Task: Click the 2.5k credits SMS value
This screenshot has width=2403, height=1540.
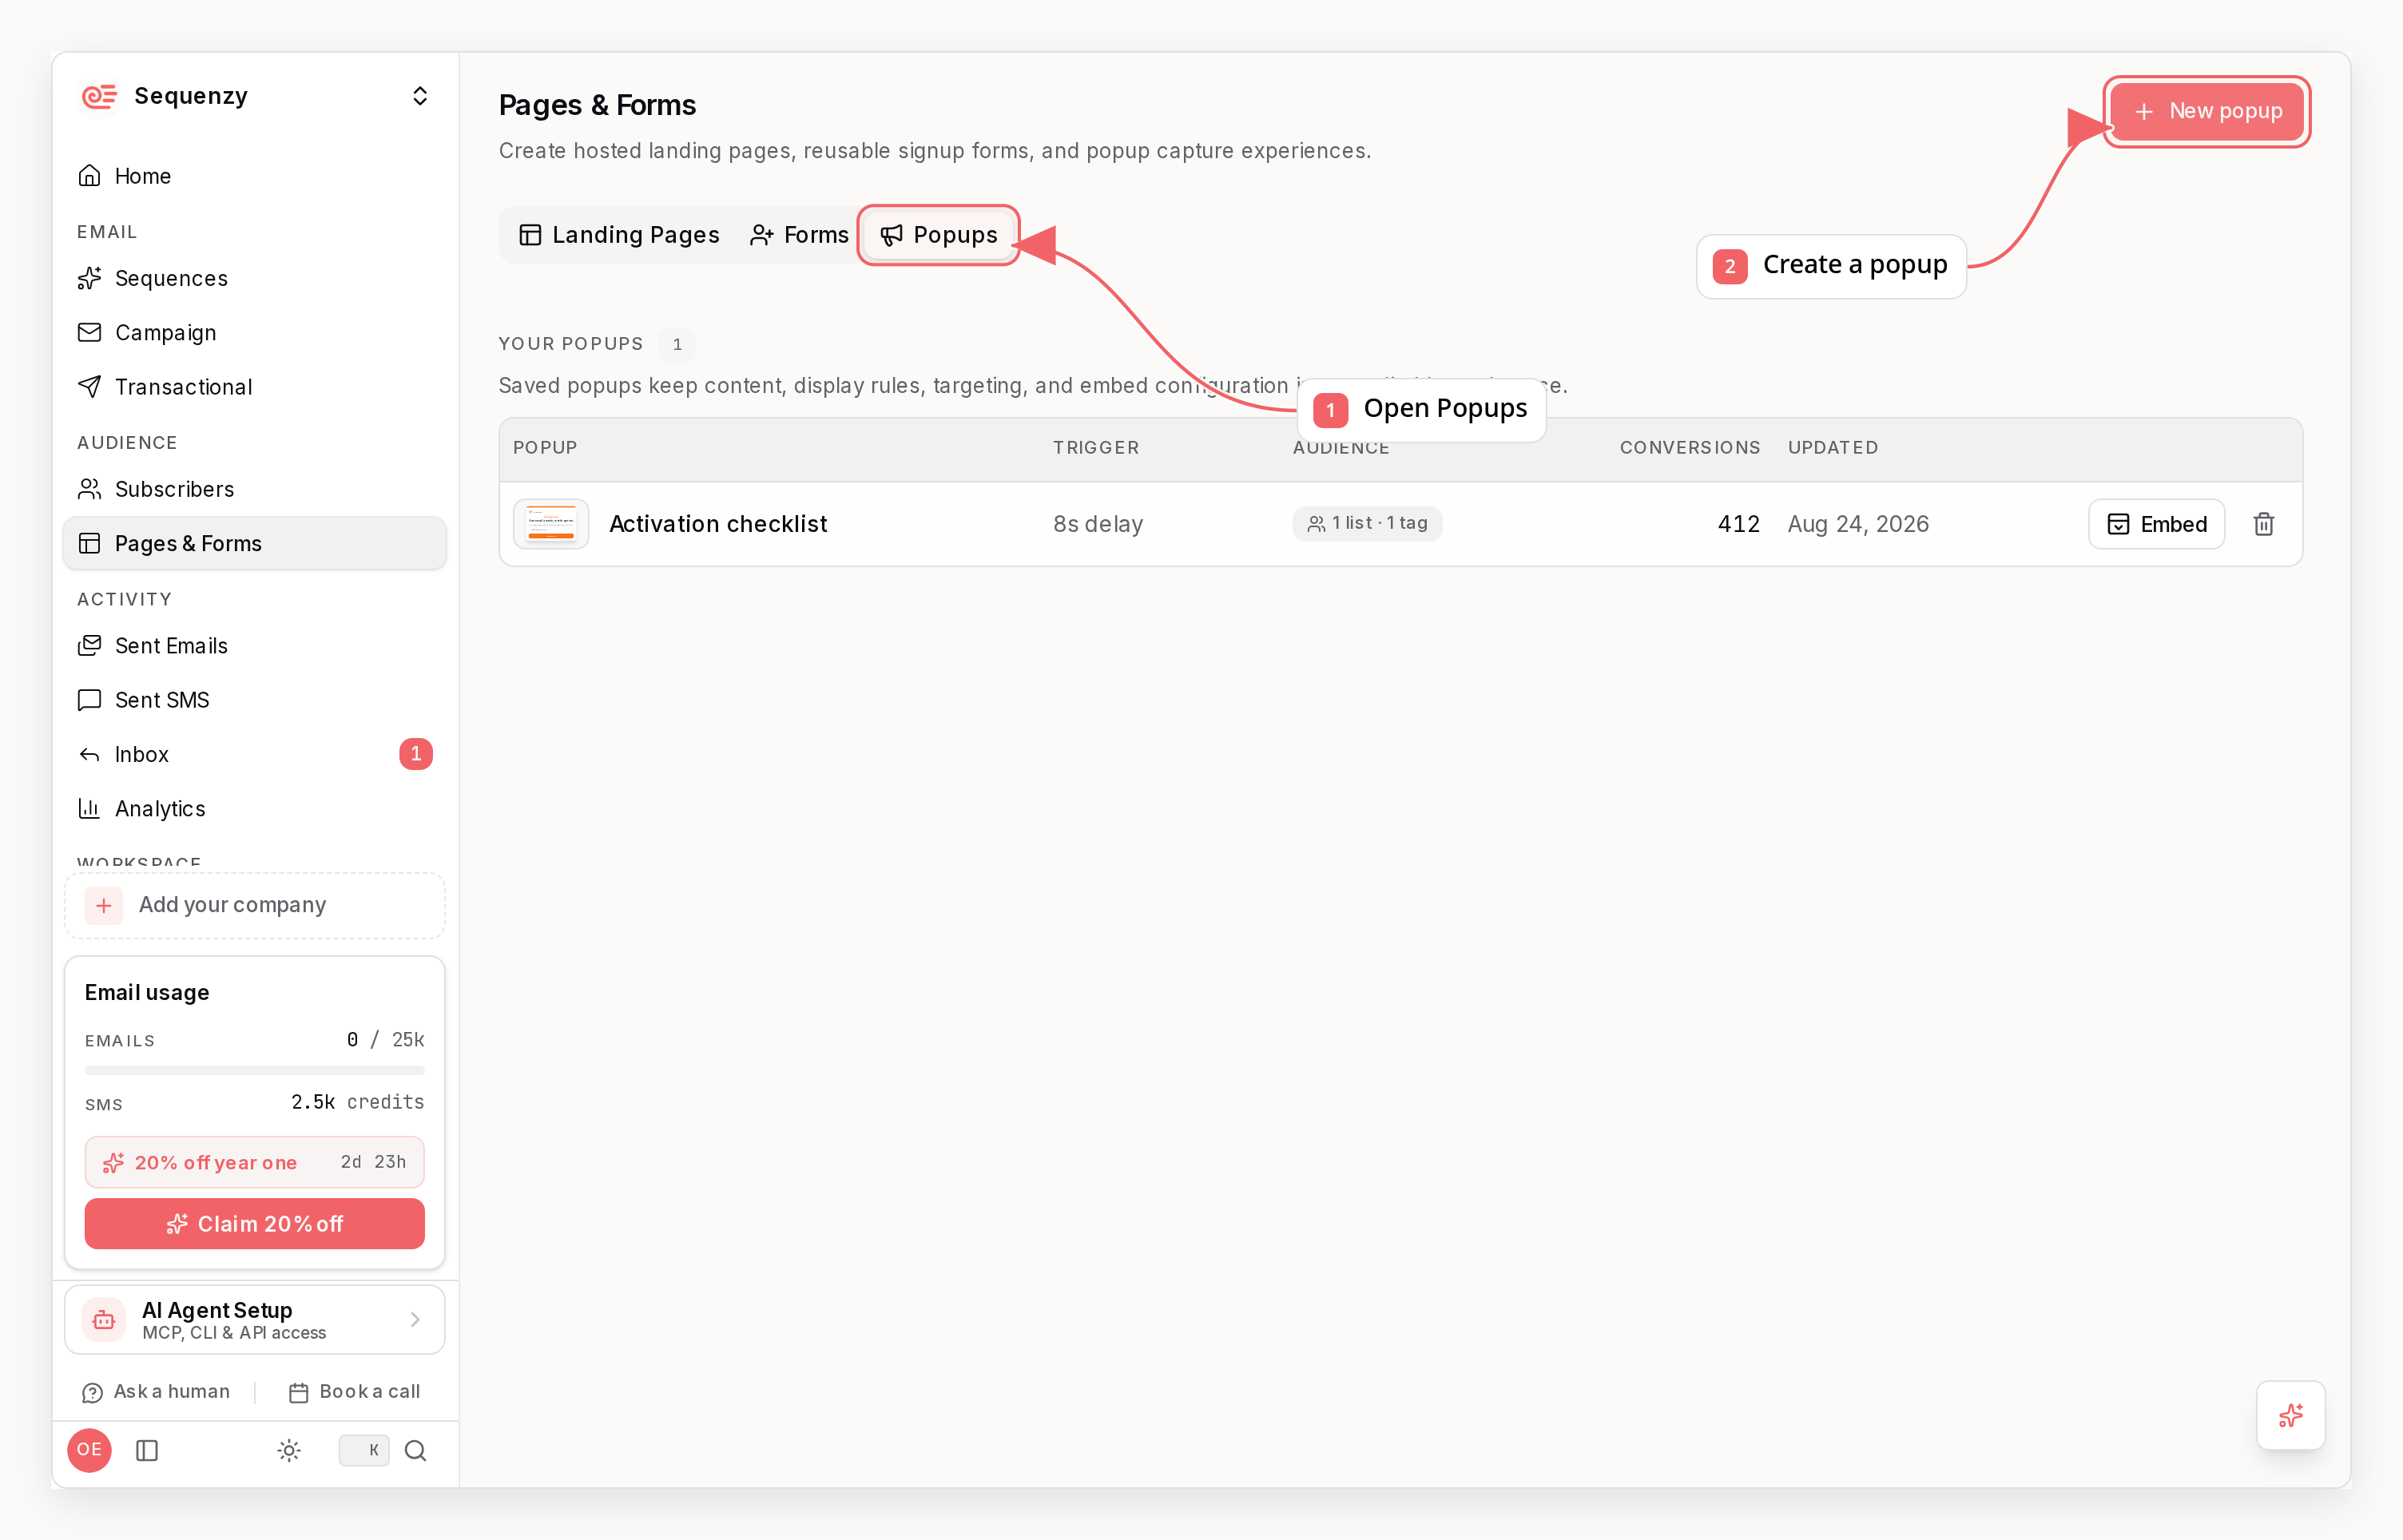Action: pyautogui.click(x=357, y=1102)
